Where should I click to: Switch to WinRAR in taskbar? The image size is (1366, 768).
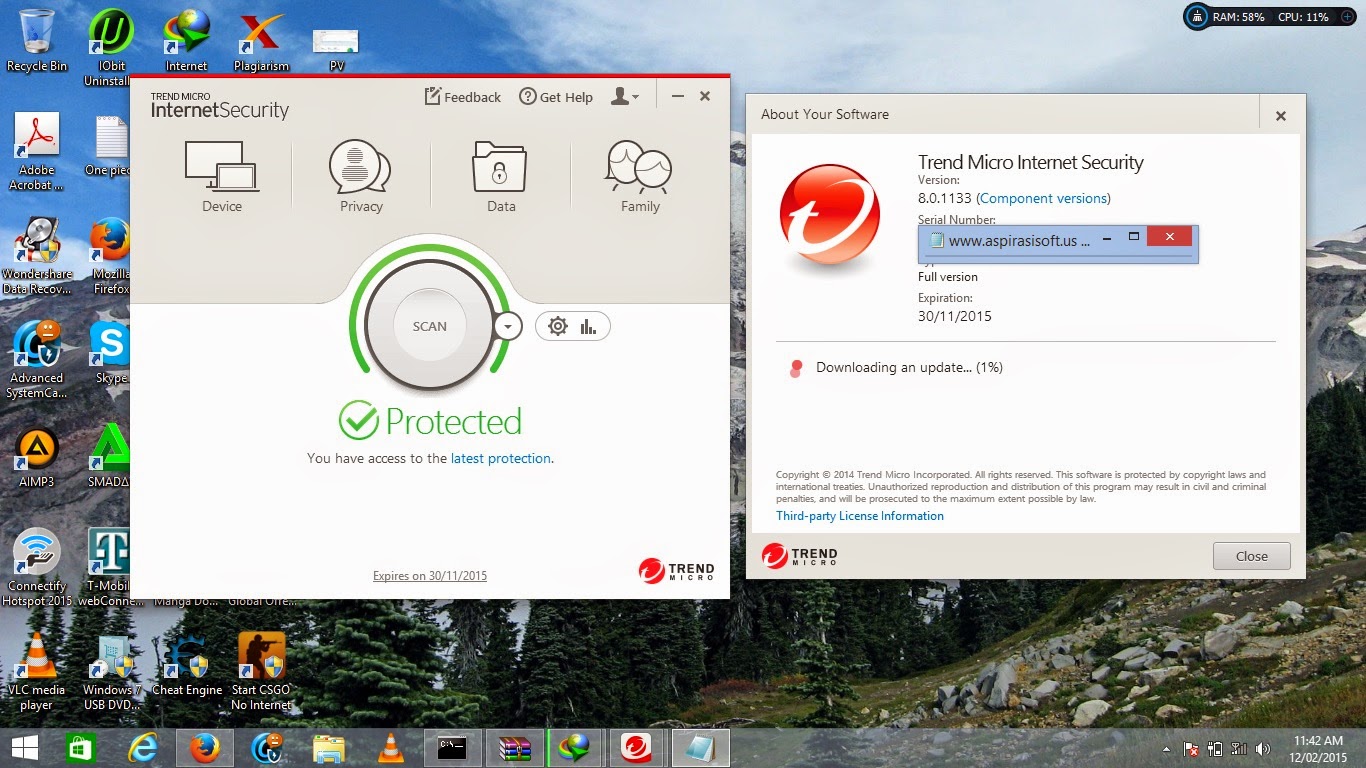[515, 748]
